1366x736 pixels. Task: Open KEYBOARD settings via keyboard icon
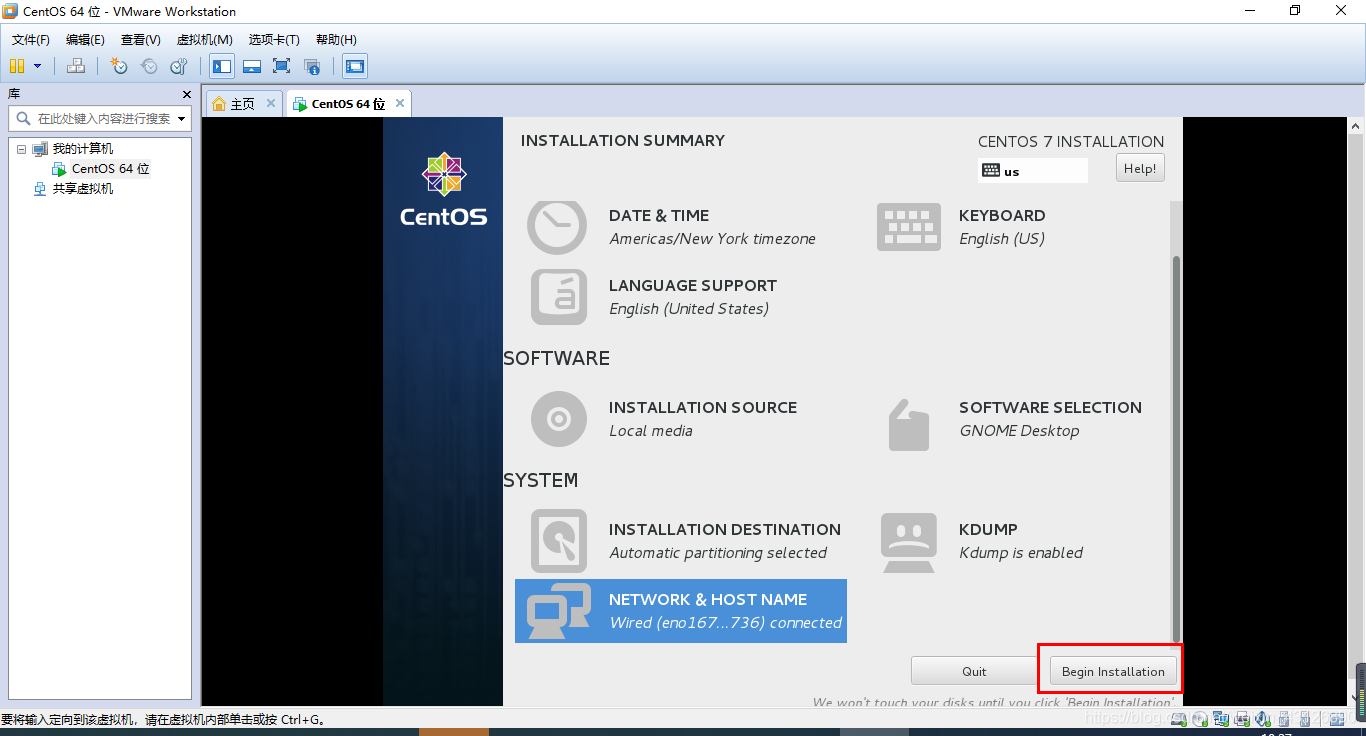[909, 227]
